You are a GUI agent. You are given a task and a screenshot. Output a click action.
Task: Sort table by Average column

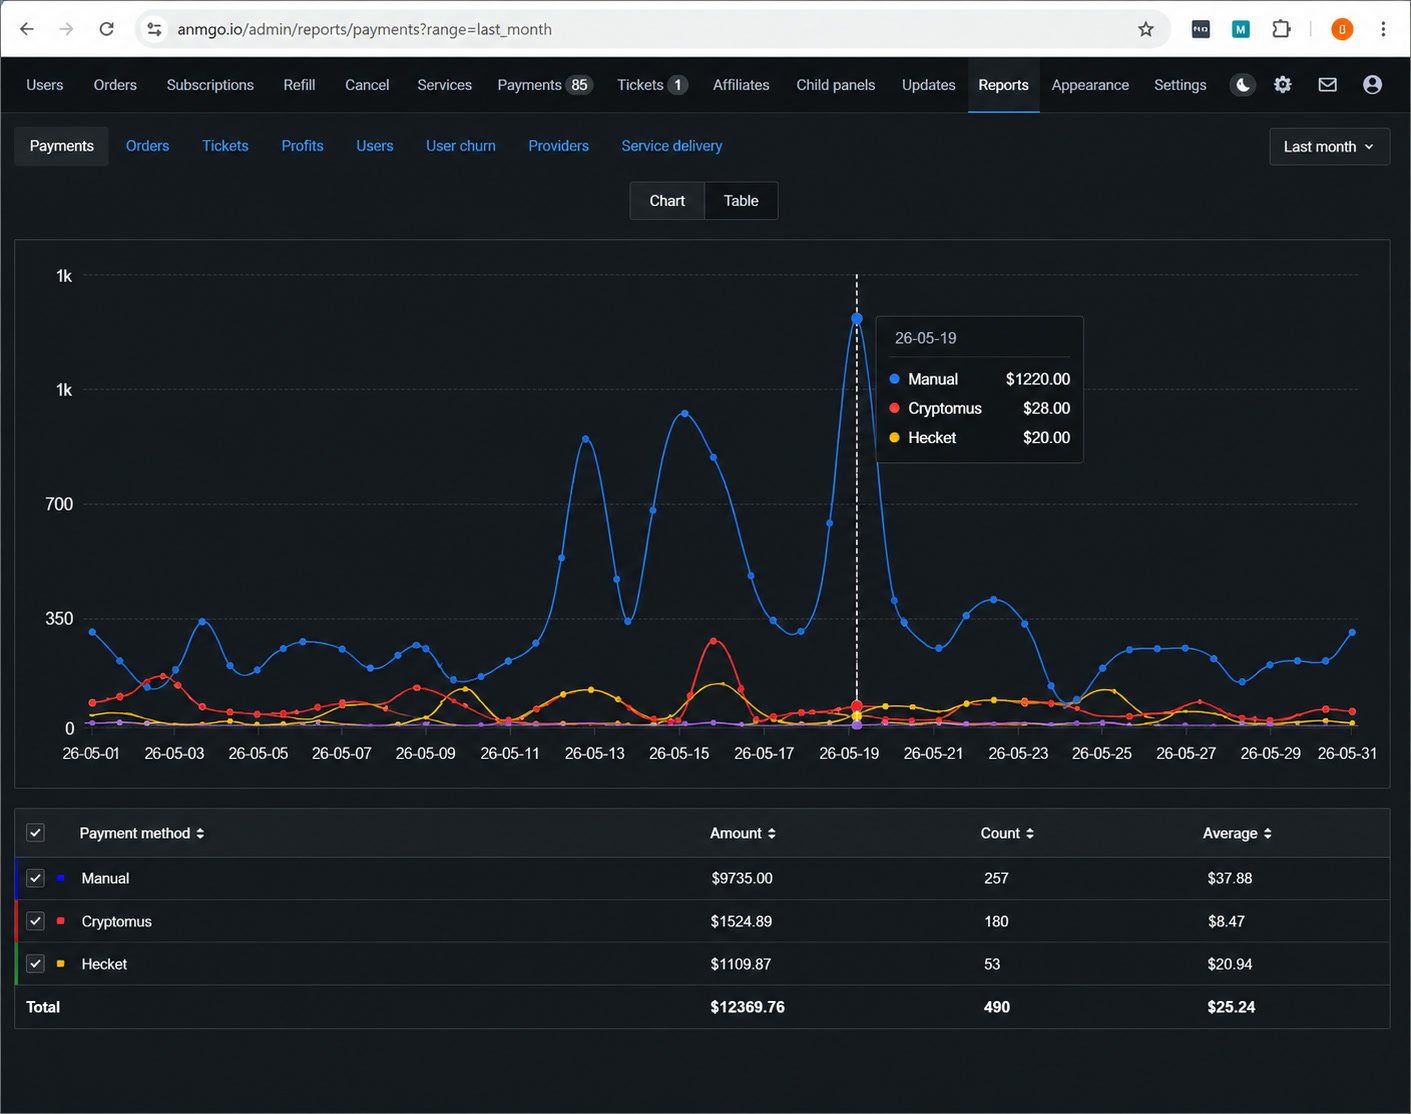tap(1237, 833)
